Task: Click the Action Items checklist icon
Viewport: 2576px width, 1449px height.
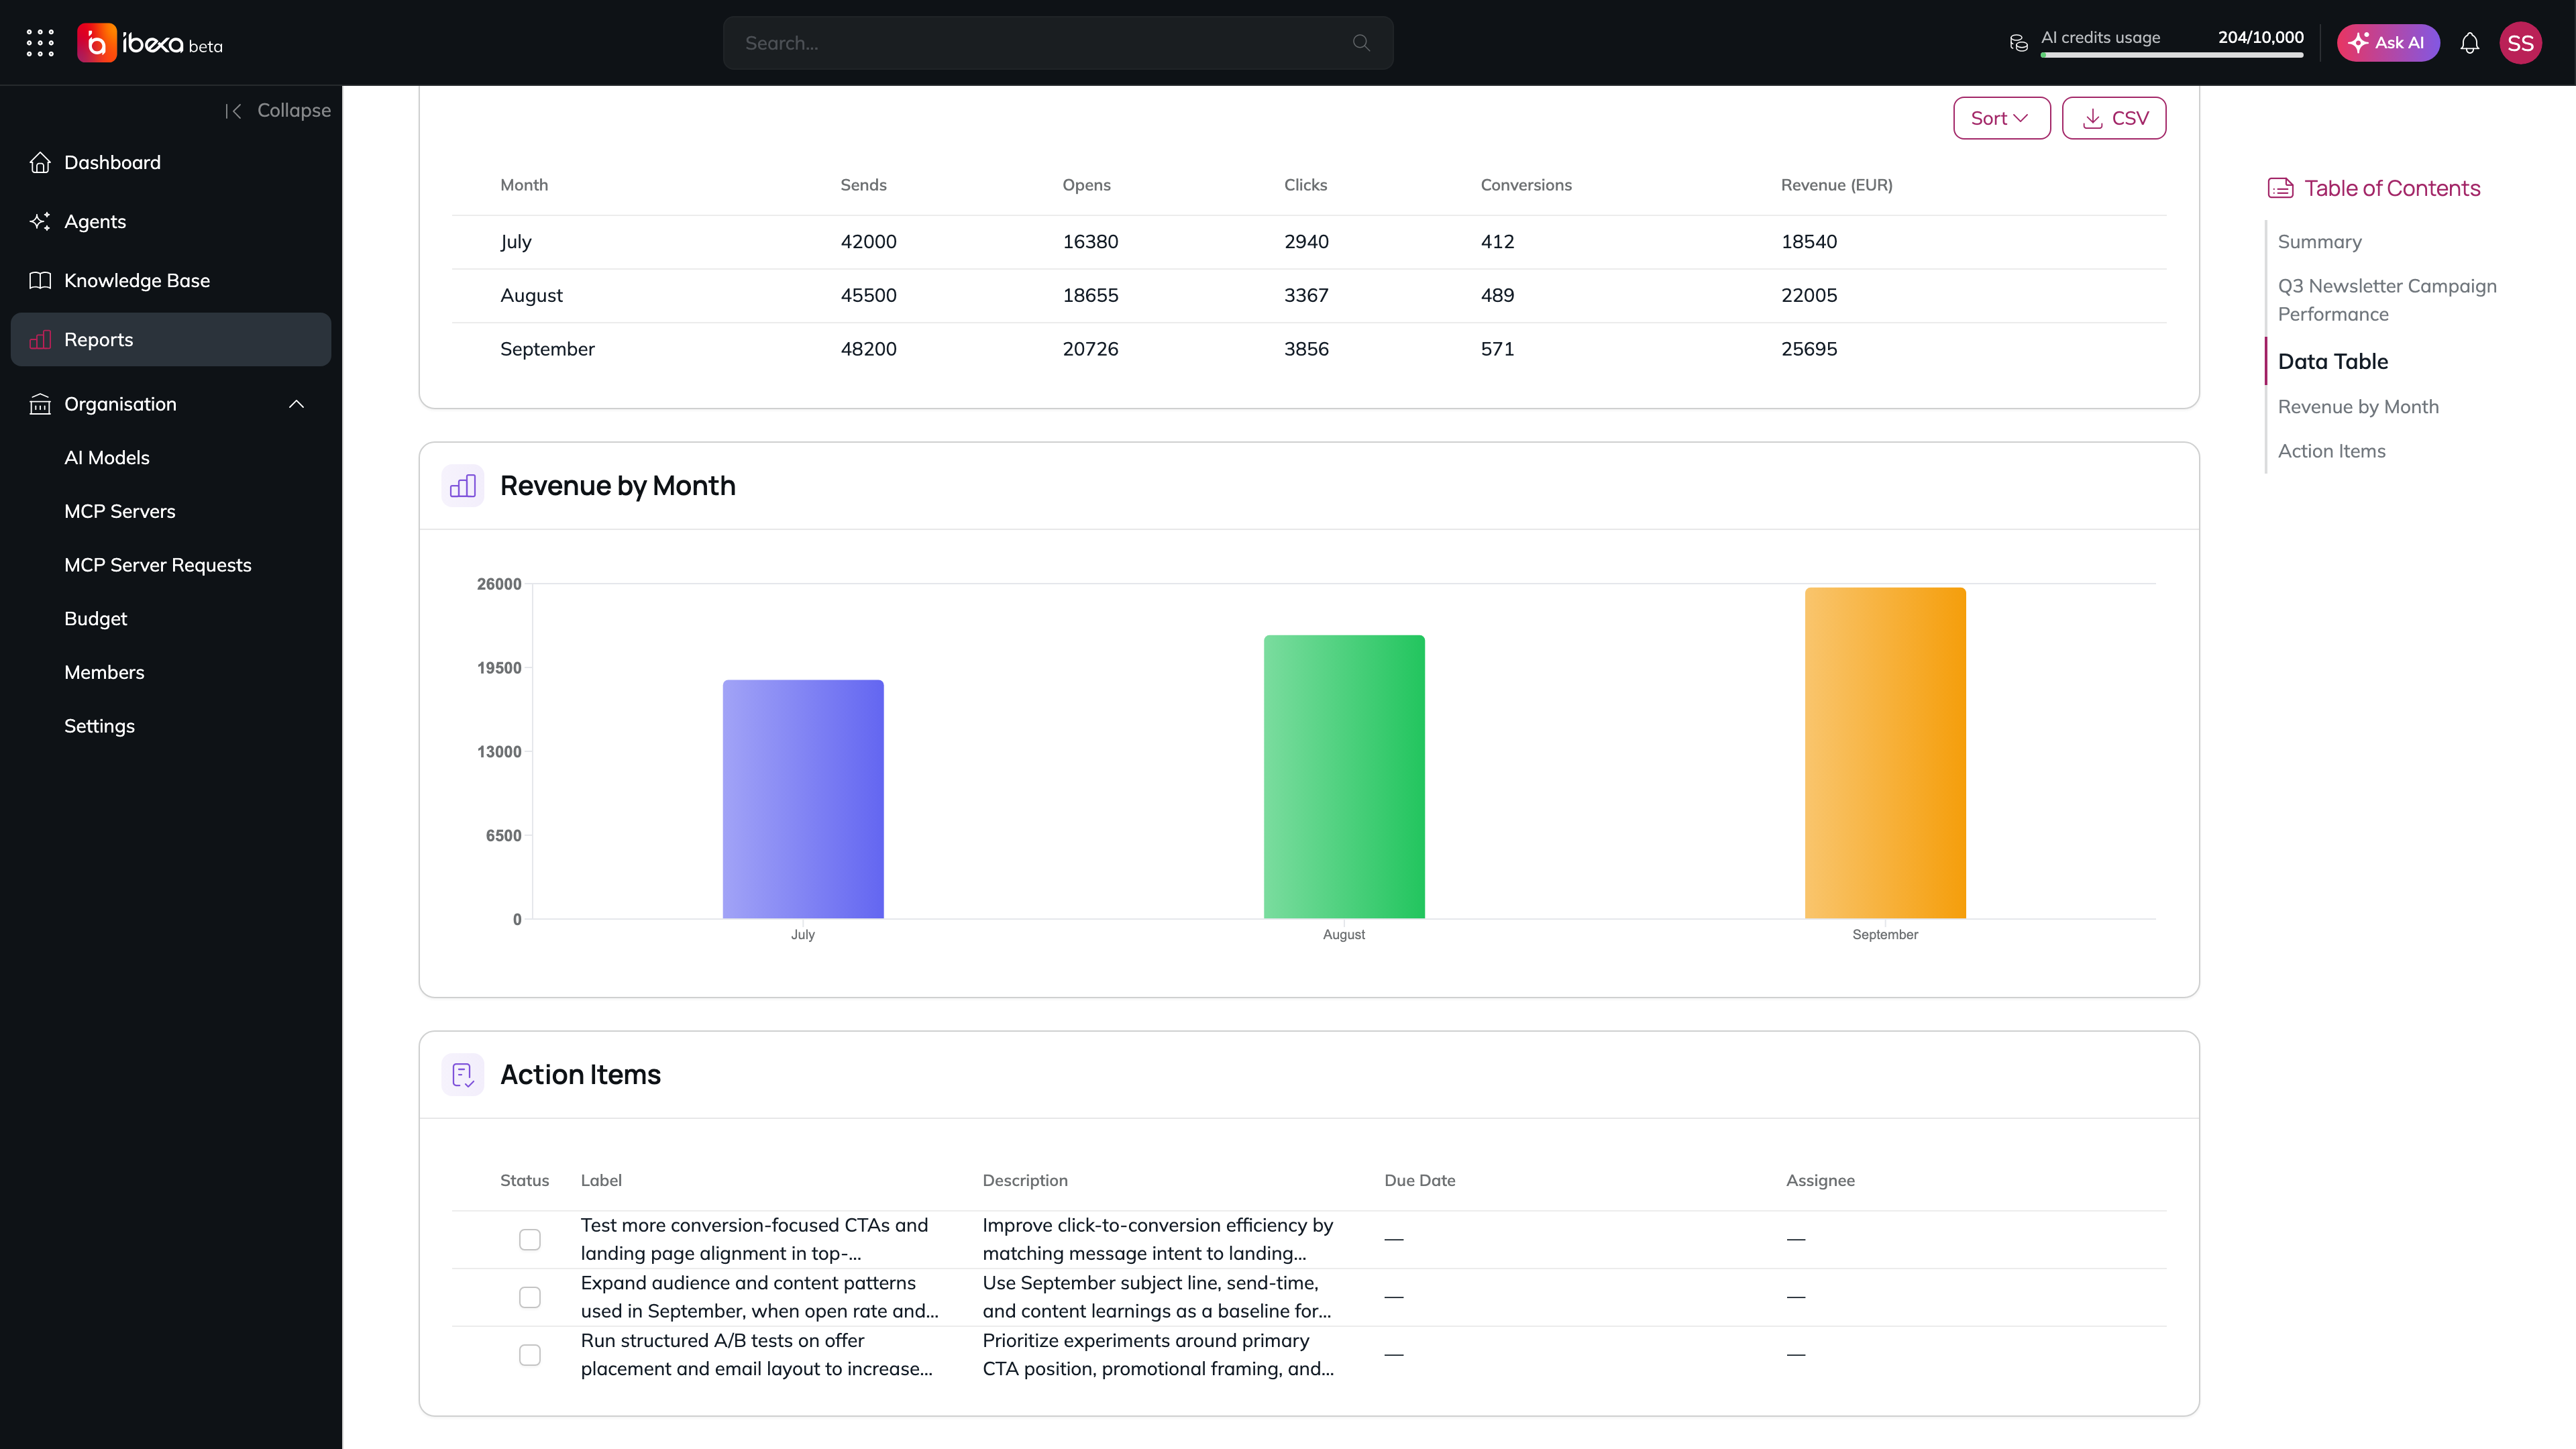Action: tap(463, 1075)
